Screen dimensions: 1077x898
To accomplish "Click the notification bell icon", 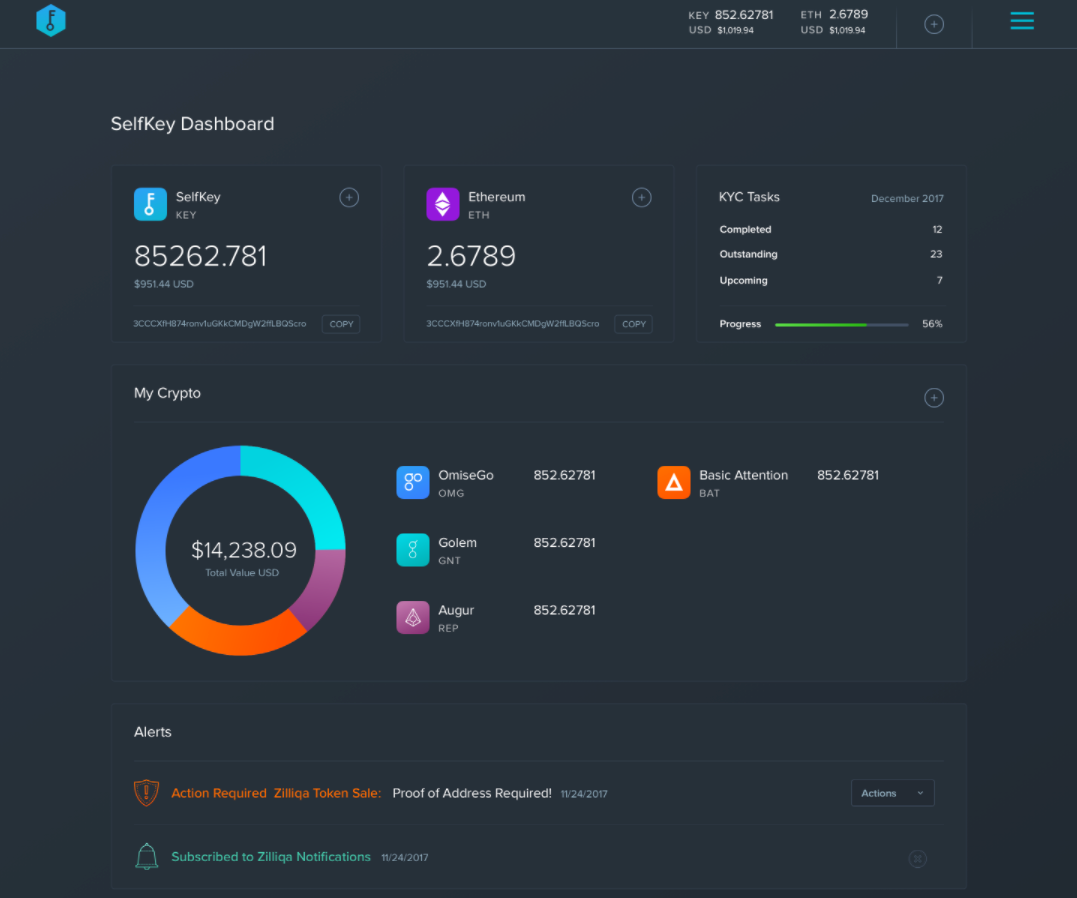I will tap(146, 857).
